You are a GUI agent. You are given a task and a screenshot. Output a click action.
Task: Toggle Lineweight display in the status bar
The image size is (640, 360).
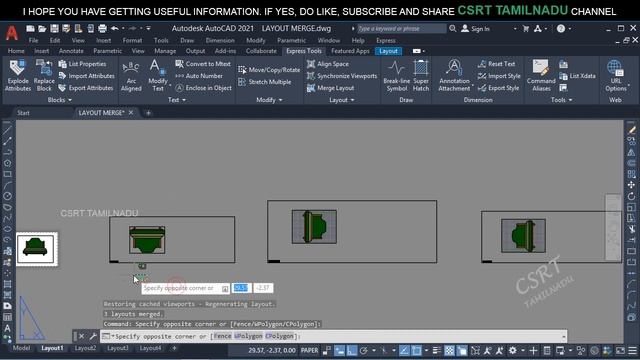(x=437, y=351)
